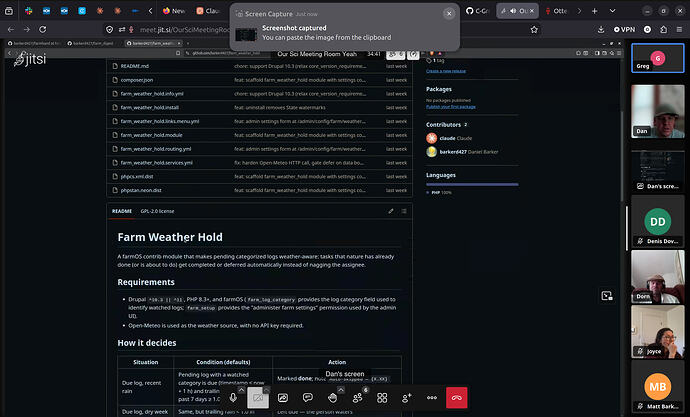
Task: Click Create a new release link
Action: [x=446, y=71]
